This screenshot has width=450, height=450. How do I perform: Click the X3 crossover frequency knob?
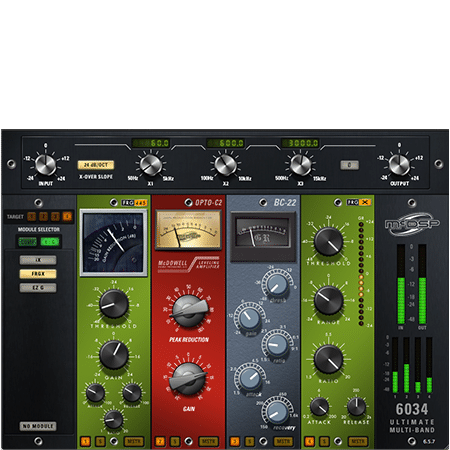[x=300, y=165]
